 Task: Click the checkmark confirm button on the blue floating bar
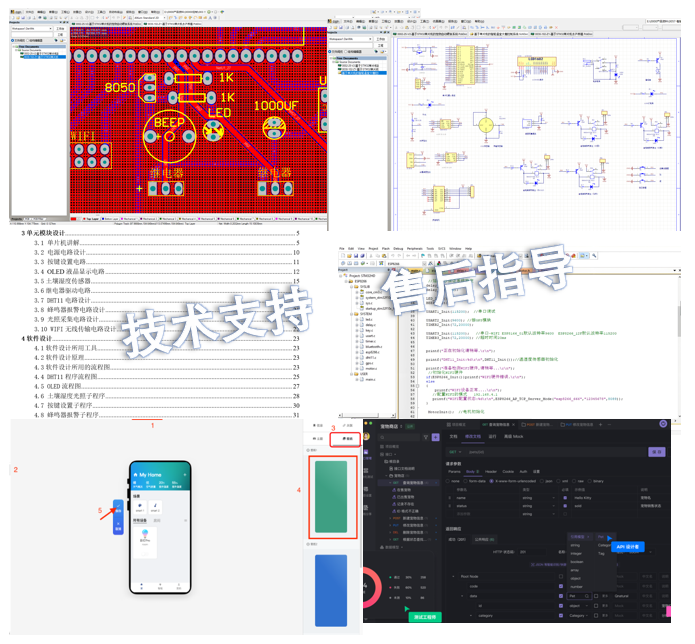coord(118,508)
